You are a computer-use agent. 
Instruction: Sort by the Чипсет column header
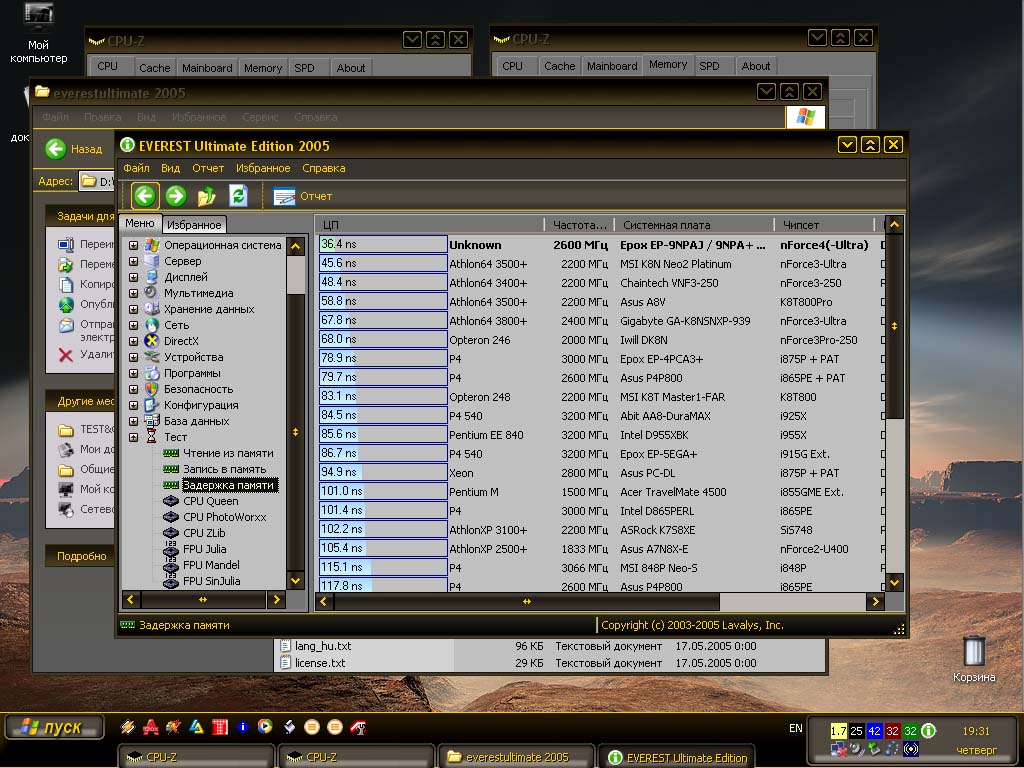[825, 225]
